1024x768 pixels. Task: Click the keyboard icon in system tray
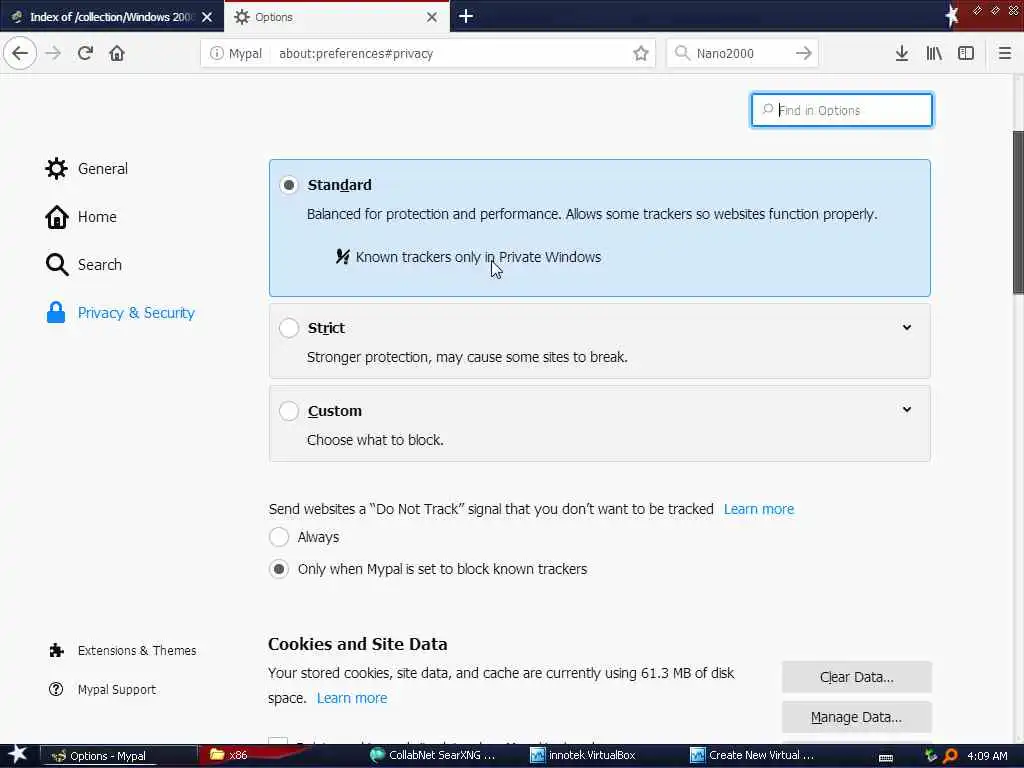[x=886, y=757]
